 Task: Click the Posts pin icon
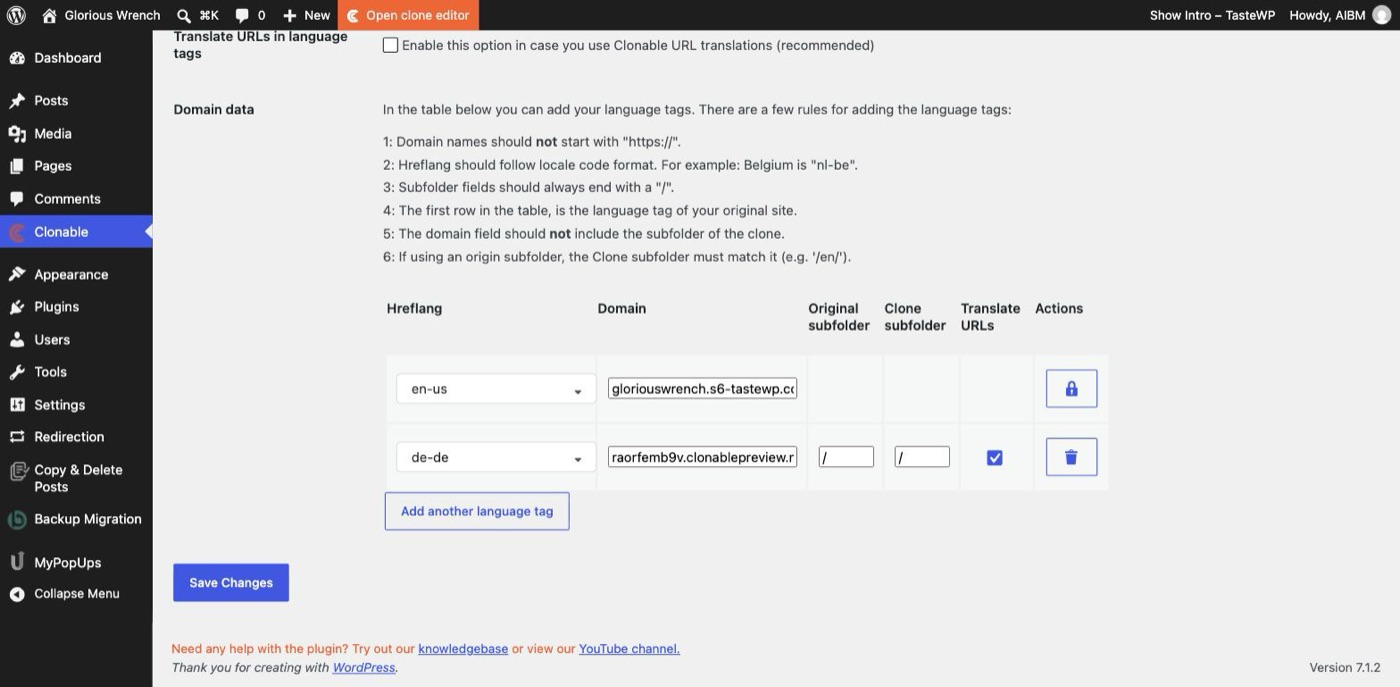(17, 100)
